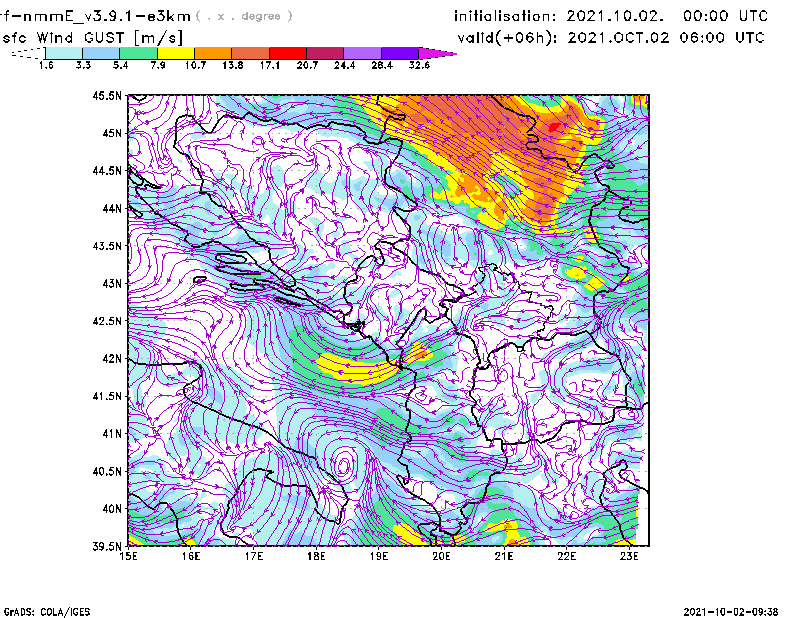Click the legend value "32.6"

click(x=419, y=65)
